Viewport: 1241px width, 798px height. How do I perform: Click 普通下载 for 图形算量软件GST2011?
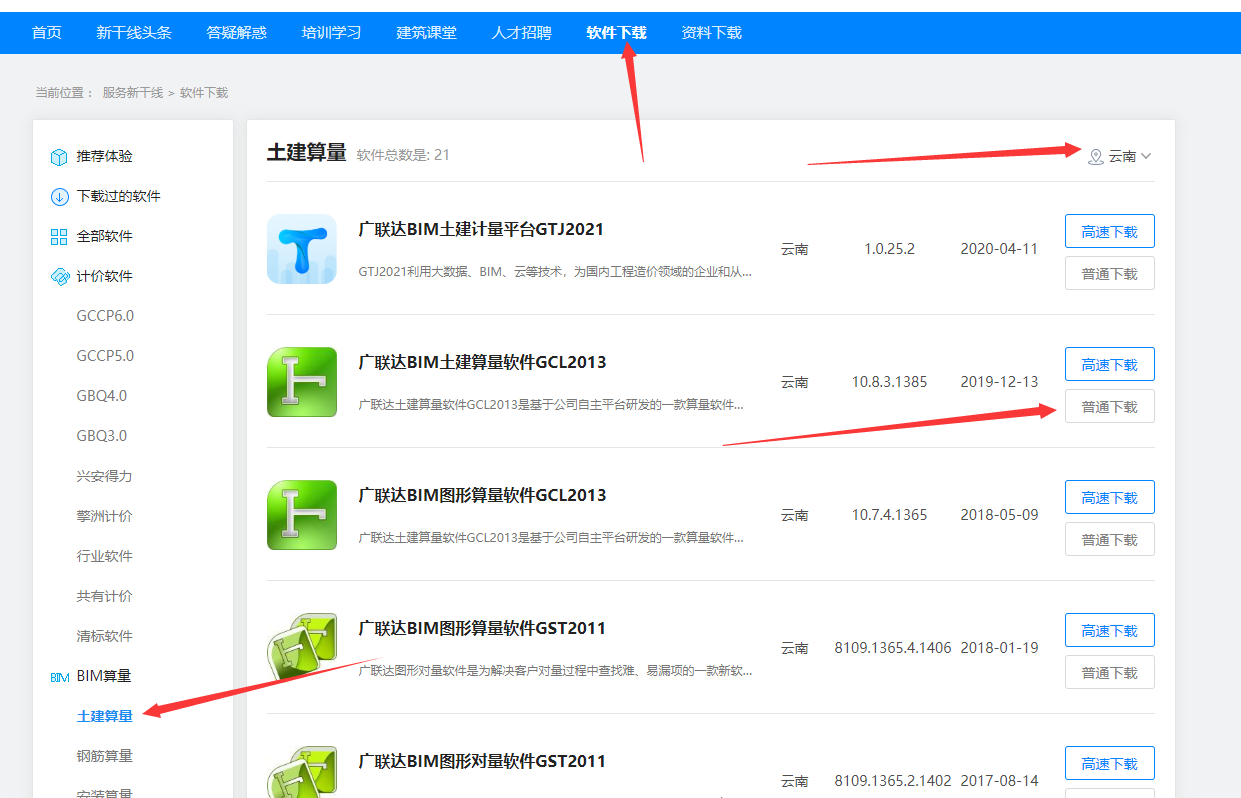[x=1110, y=672]
